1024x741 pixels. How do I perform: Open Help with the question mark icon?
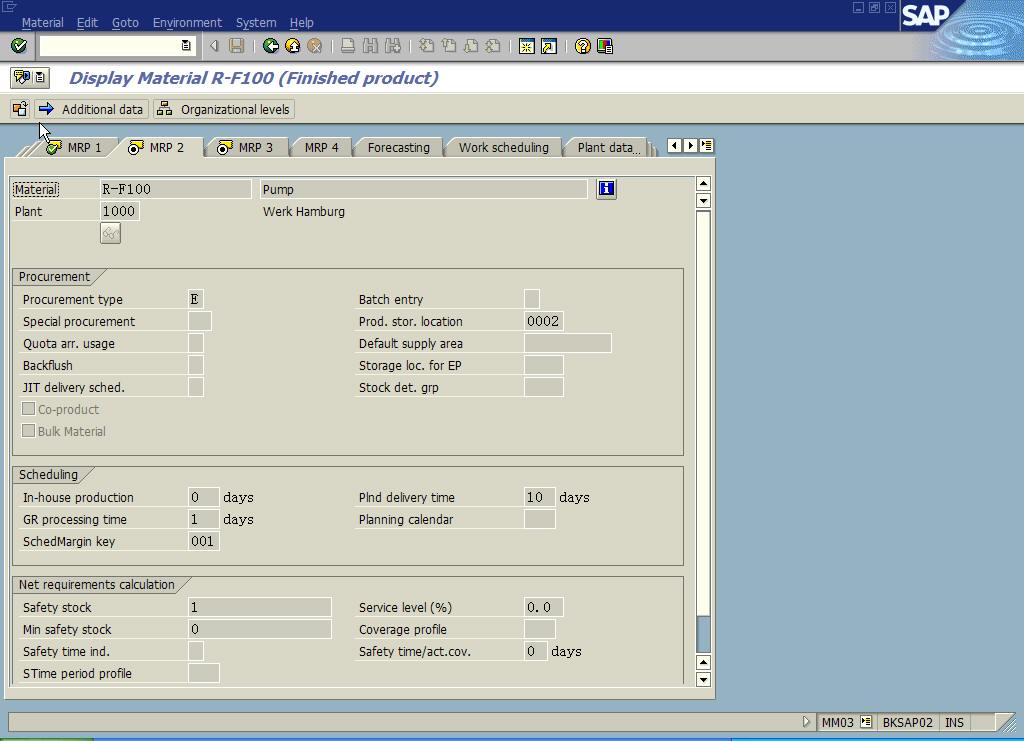pyautogui.click(x=583, y=46)
